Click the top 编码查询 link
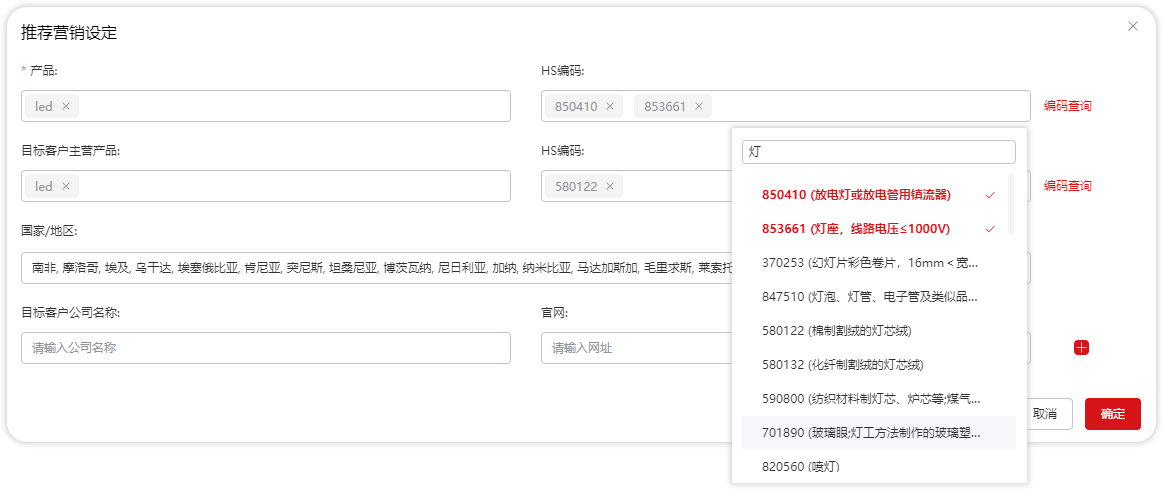This screenshot has width=1163, height=490. pyautogui.click(x=1067, y=106)
